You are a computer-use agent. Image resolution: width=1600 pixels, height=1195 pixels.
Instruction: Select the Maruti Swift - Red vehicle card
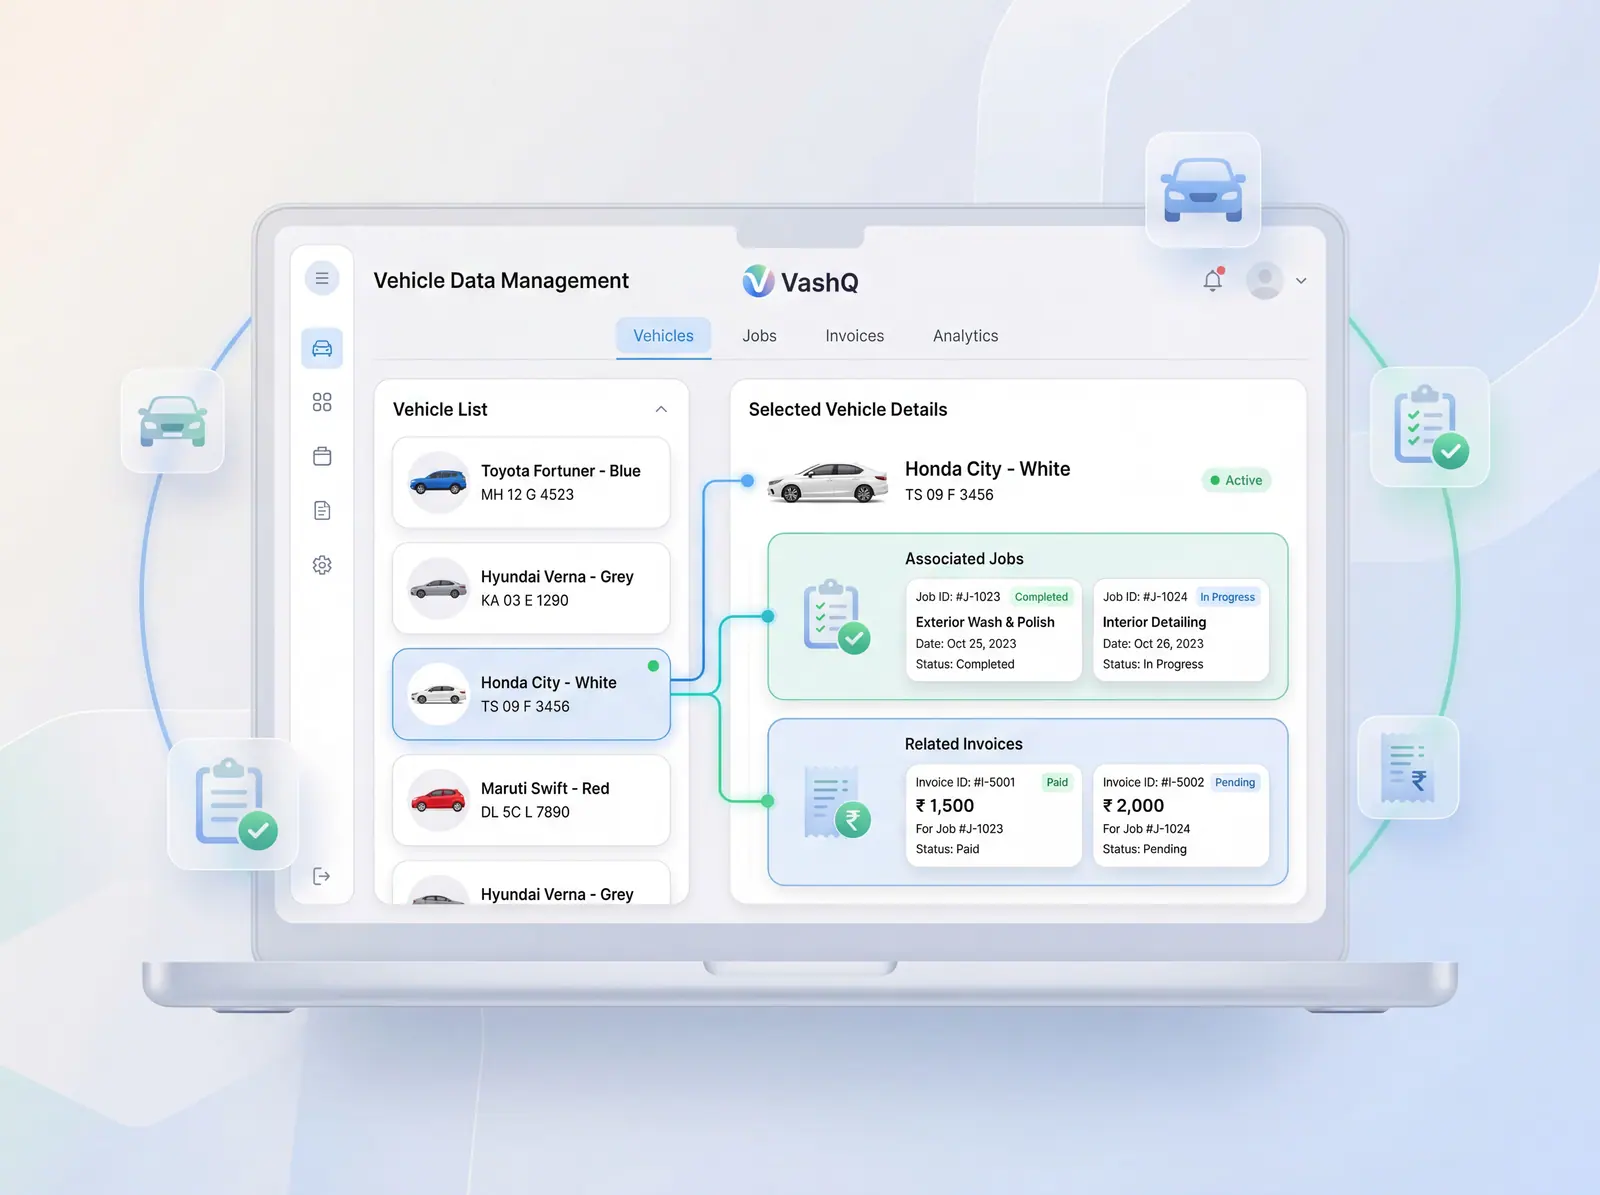[x=531, y=800]
